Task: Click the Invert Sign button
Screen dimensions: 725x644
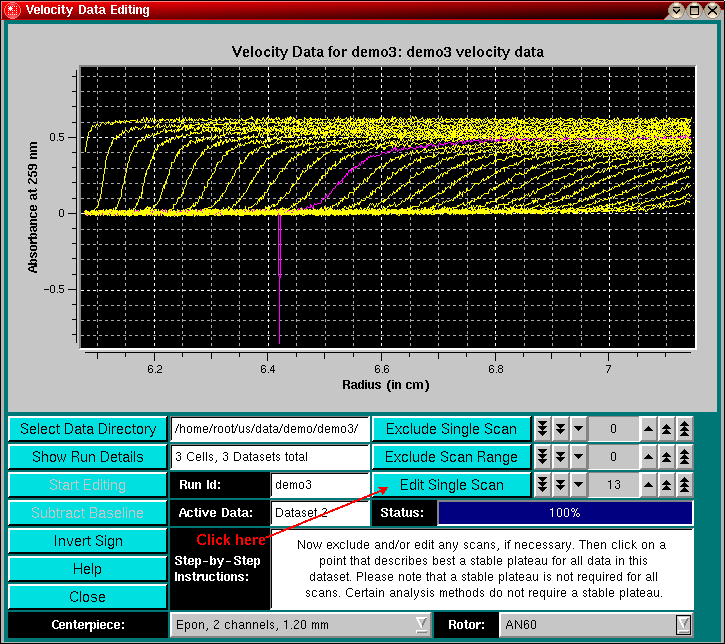Action: click(88, 541)
